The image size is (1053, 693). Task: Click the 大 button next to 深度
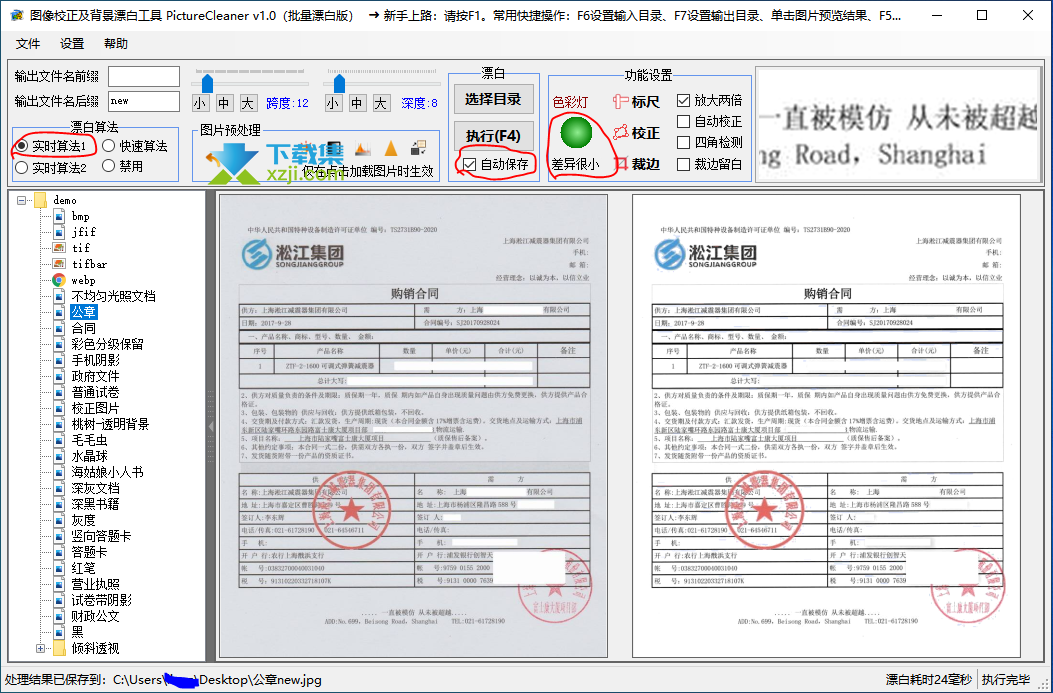381,103
